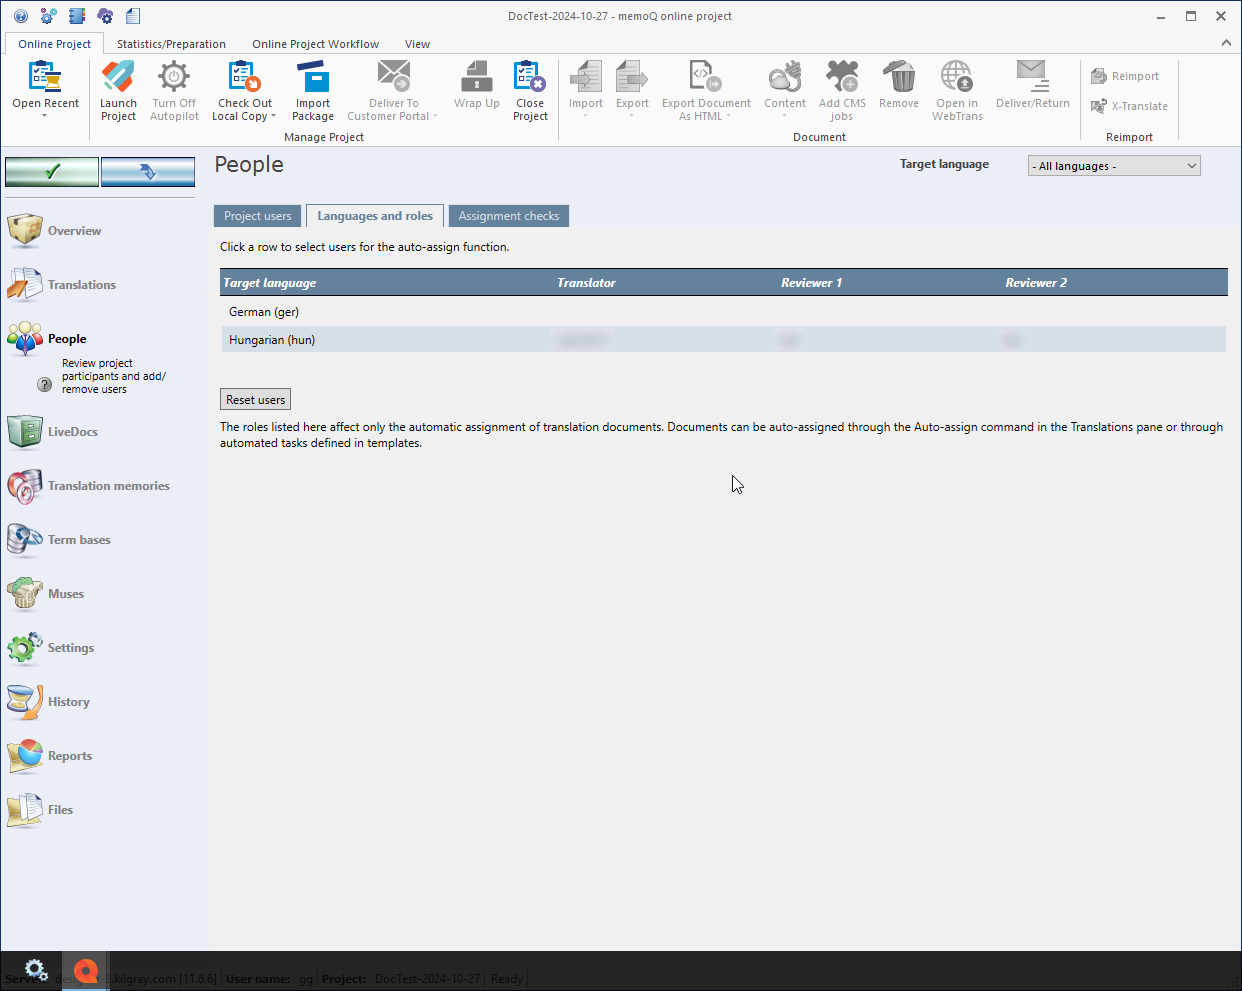Screen dimensions: 1242x991
Task: Open the Reports pane
Action: tap(69, 756)
